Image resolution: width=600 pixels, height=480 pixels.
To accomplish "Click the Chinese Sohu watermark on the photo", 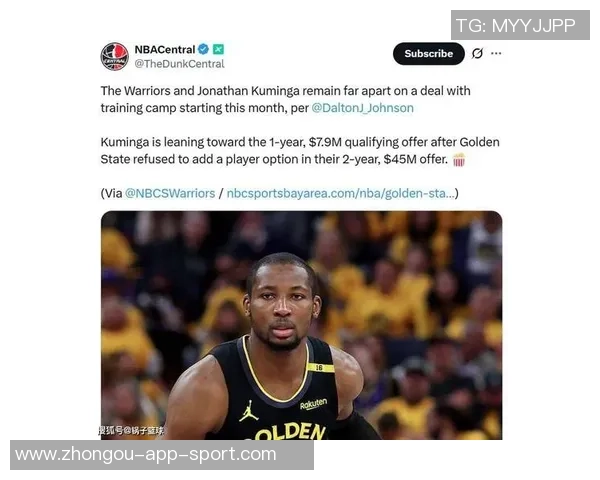I will tap(131, 431).
